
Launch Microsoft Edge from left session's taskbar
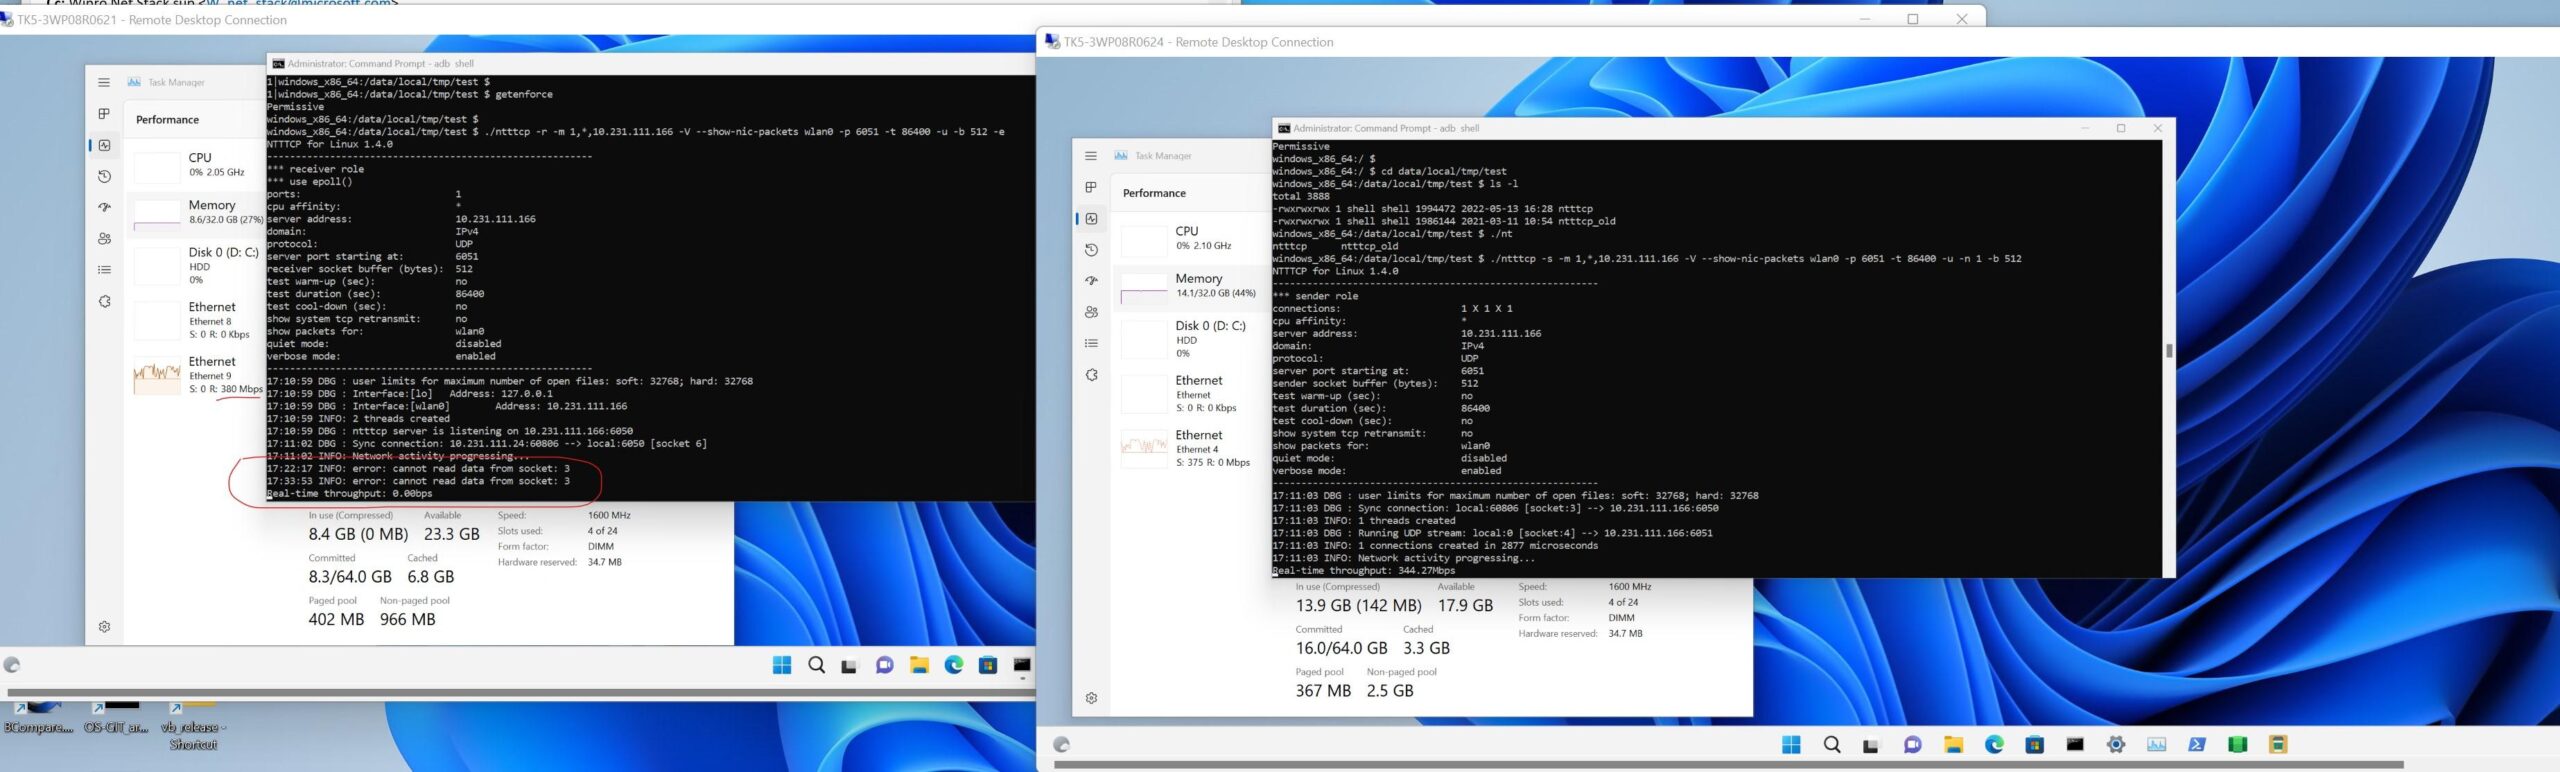[954, 665]
